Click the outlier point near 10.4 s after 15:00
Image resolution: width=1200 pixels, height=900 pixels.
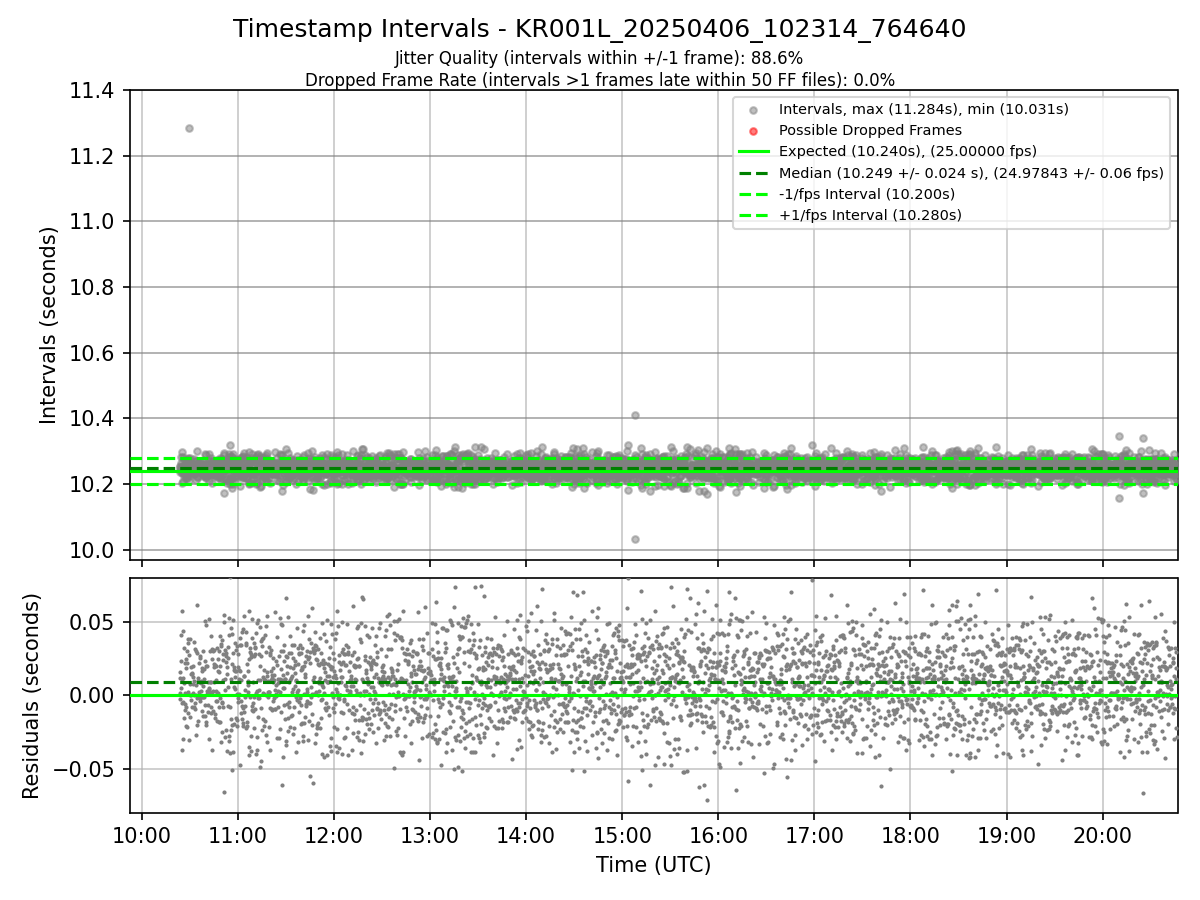[635, 415]
